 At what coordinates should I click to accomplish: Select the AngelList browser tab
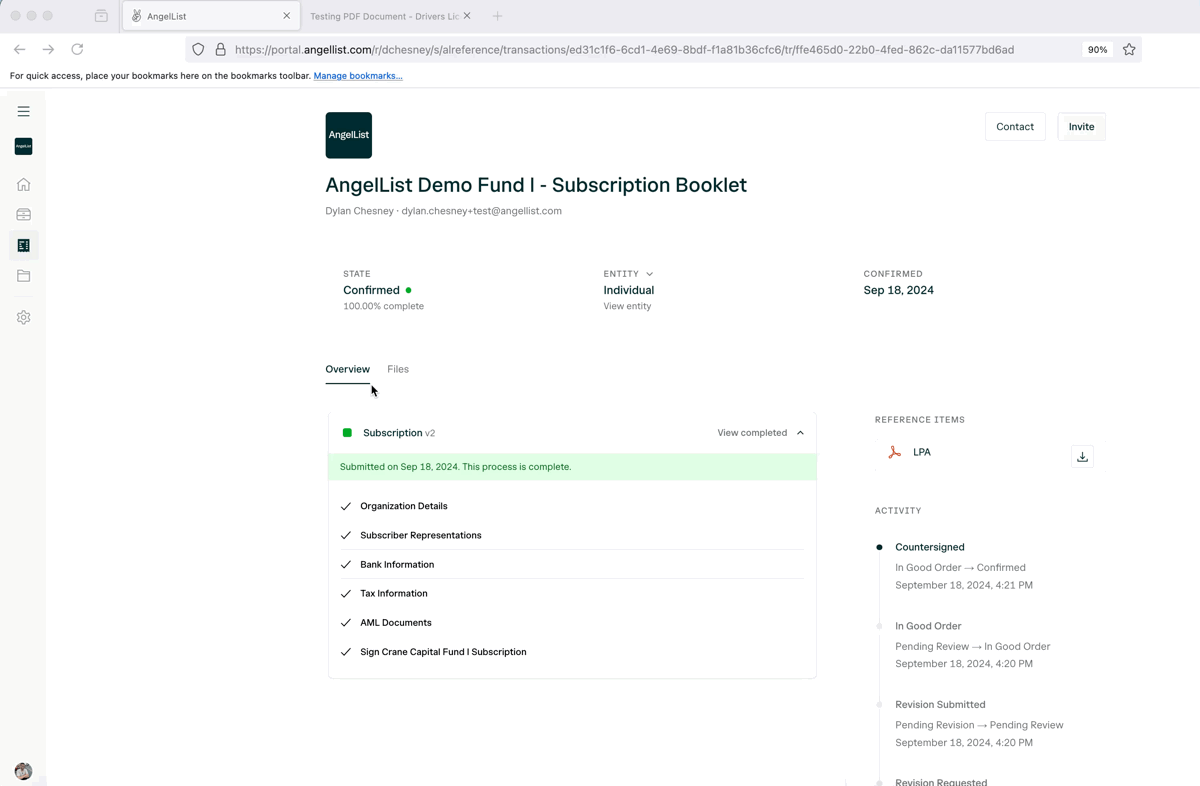211,16
